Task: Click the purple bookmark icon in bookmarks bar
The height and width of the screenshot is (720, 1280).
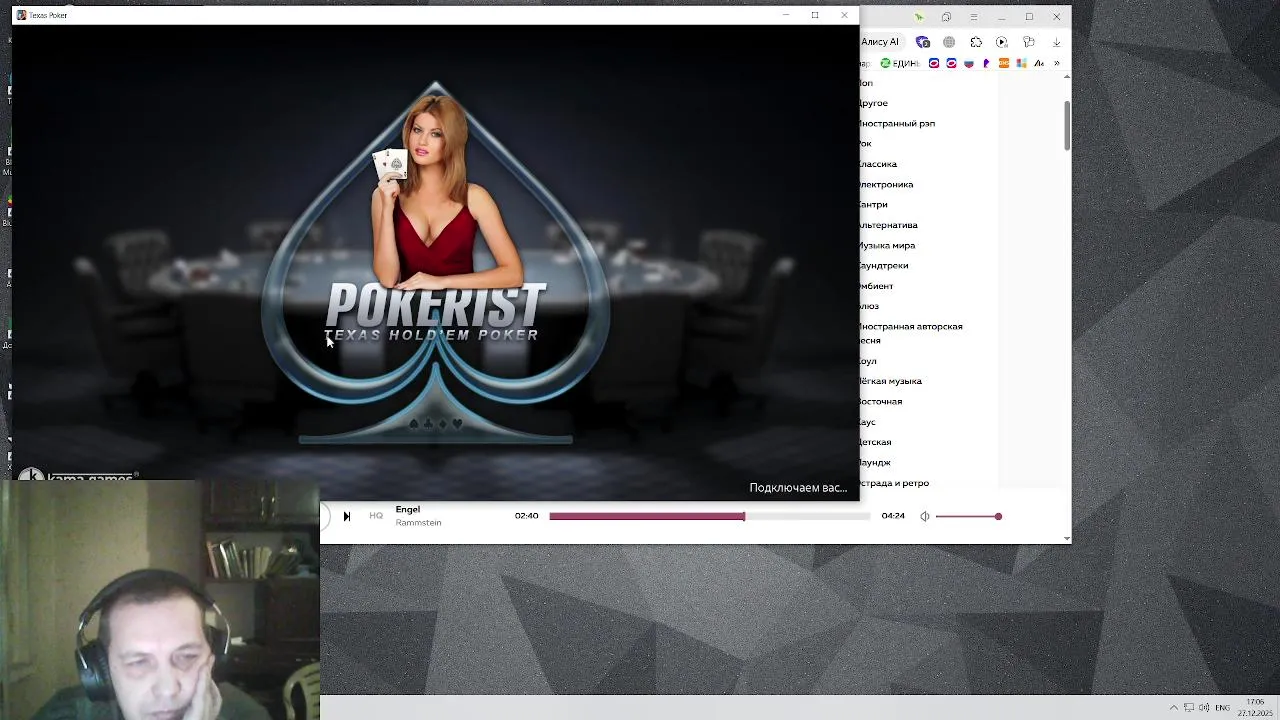Action: (986, 63)
